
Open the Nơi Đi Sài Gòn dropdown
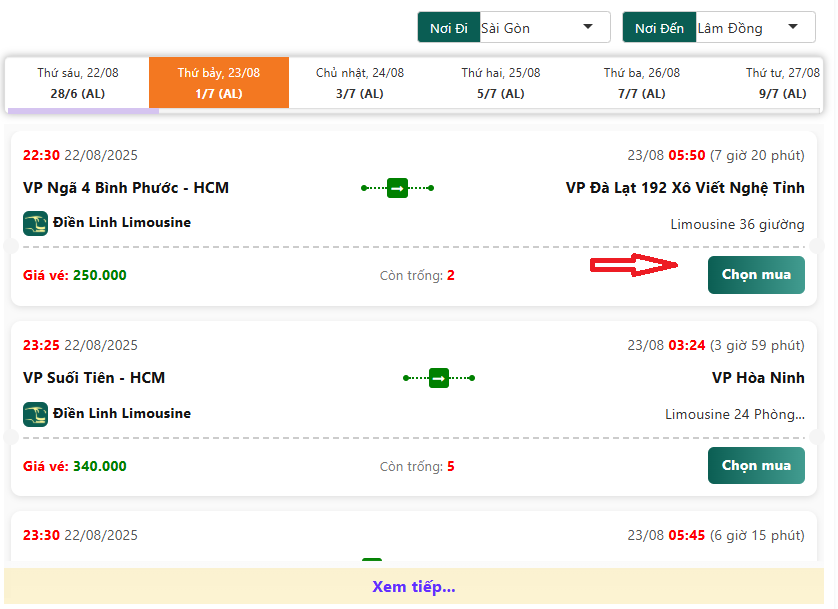pos(545,27)
